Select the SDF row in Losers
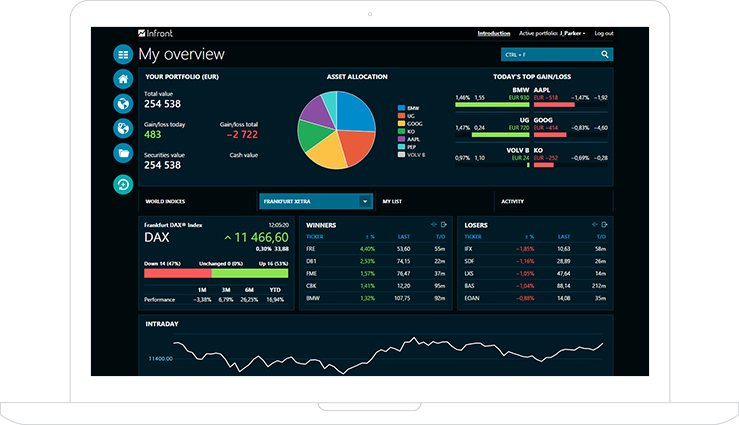739x425 pixels. [535, 261]
